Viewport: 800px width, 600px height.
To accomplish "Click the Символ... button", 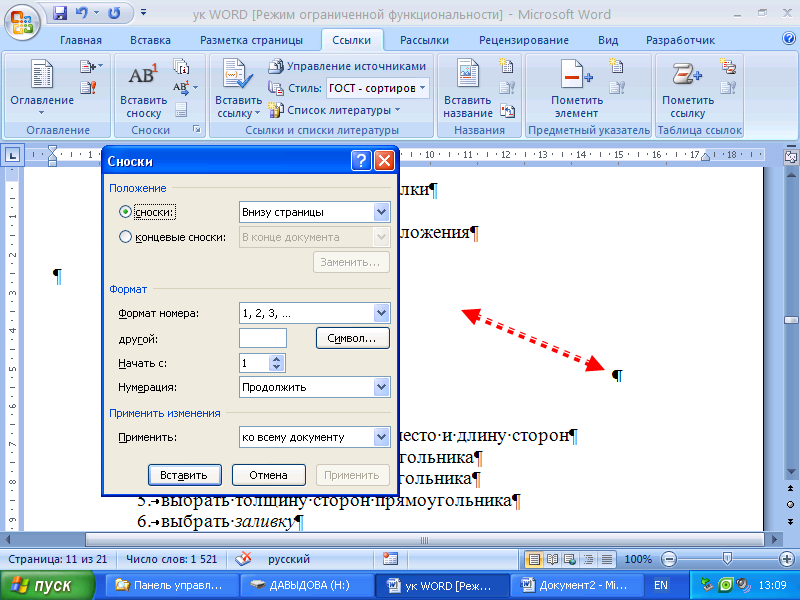I will [353, 338].
